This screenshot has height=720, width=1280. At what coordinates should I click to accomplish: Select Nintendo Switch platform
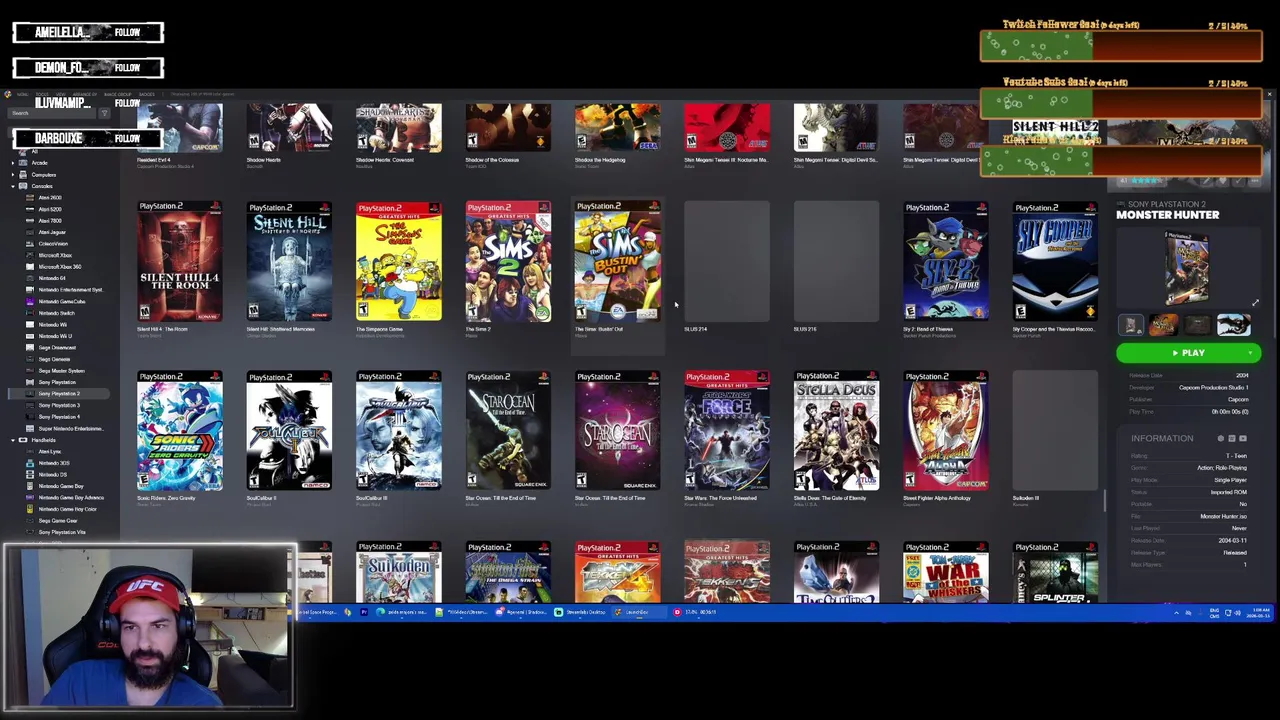56,313
